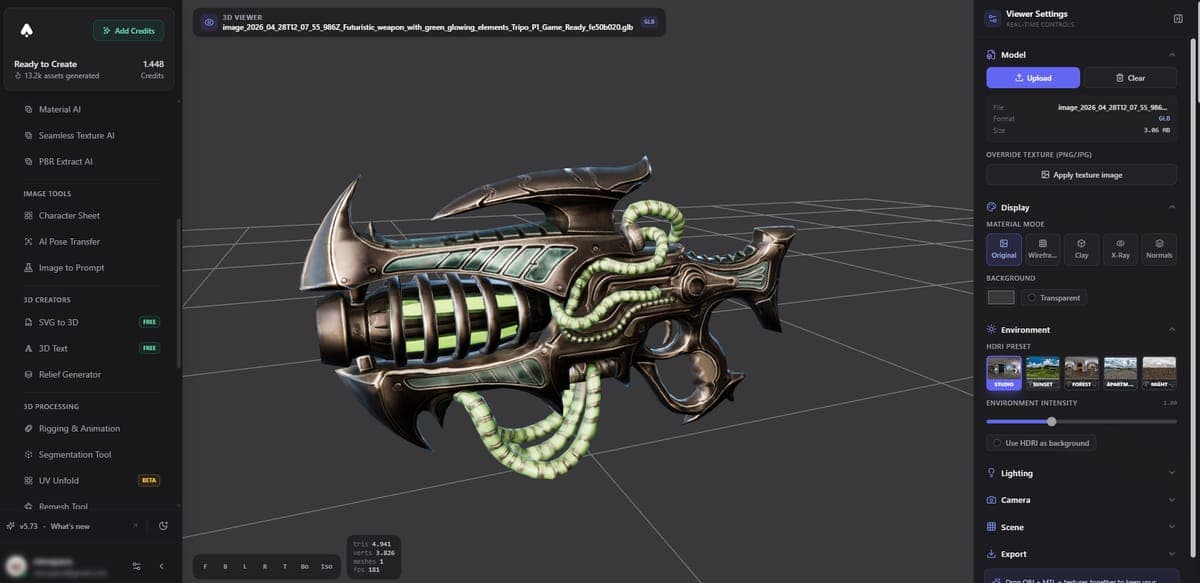Click the Model section file icon
The image size is (1200, 583).
pyautogui.click(x=991, y=55)
